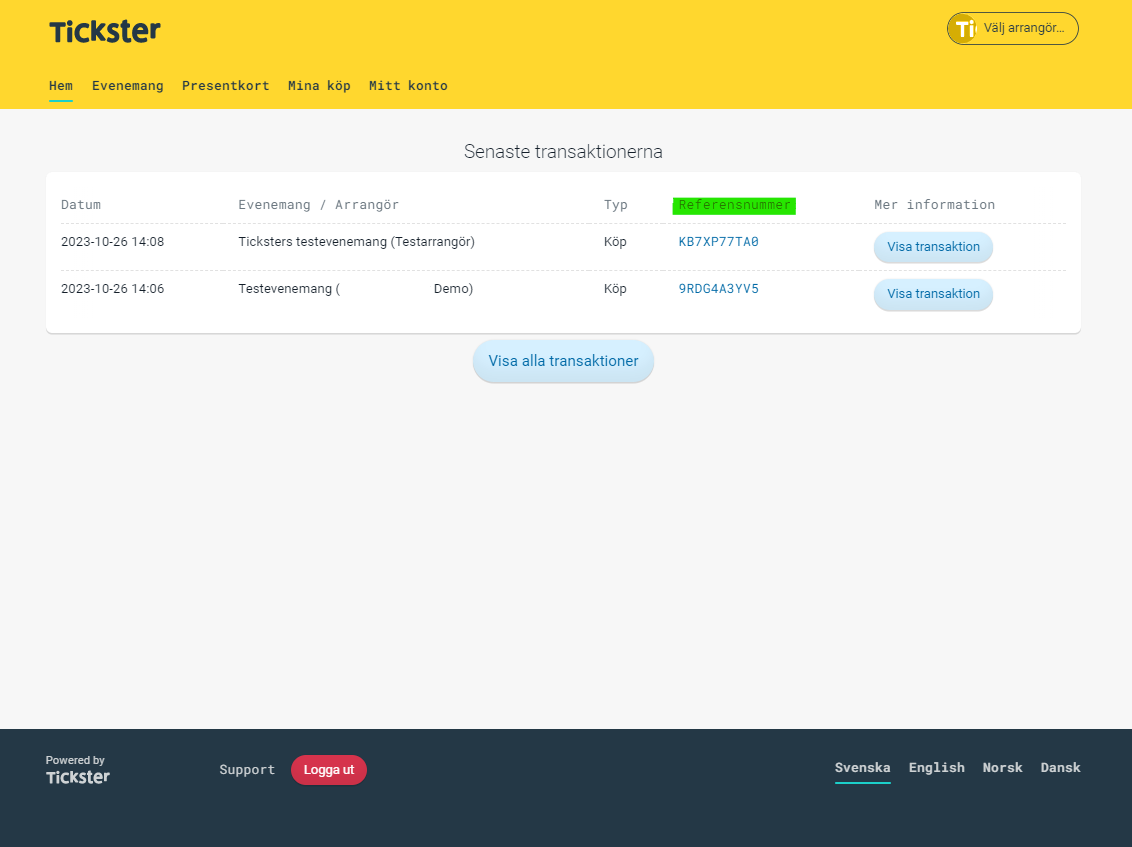Select Svenska as the language
The height and width of the screenshot is (847, 1132).
(862, 767)
